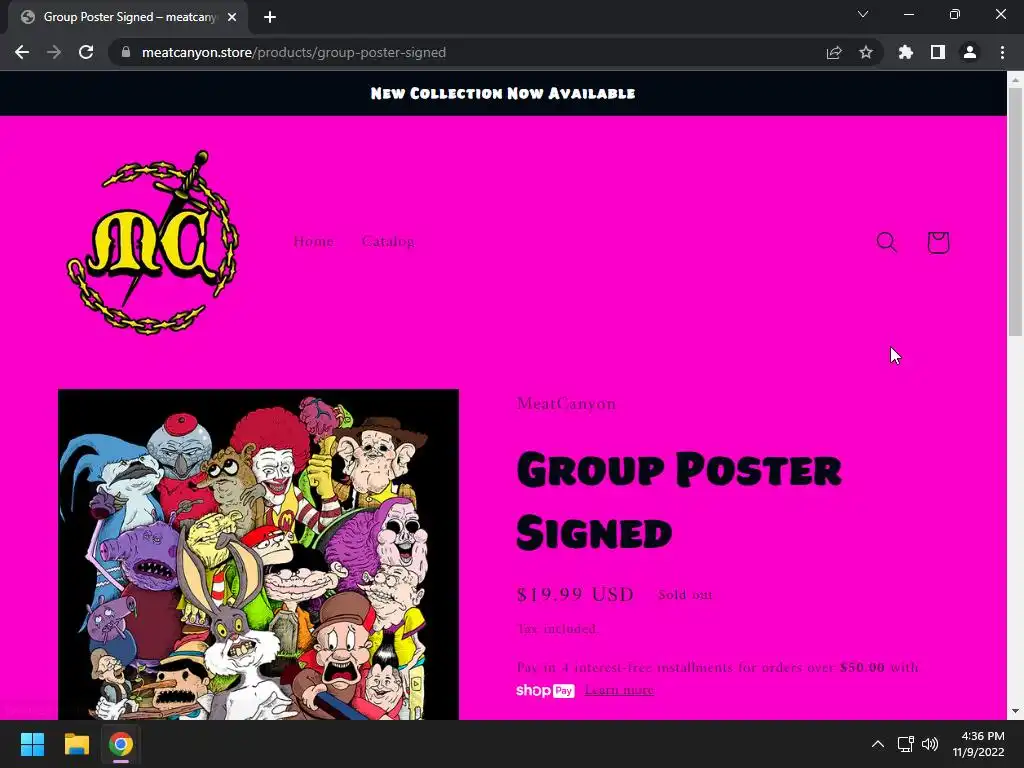Open the Chrome profile avatar icon
The height and width of the screenshot is (768, 1024).
pyautogui.click(x=970, y=52)
